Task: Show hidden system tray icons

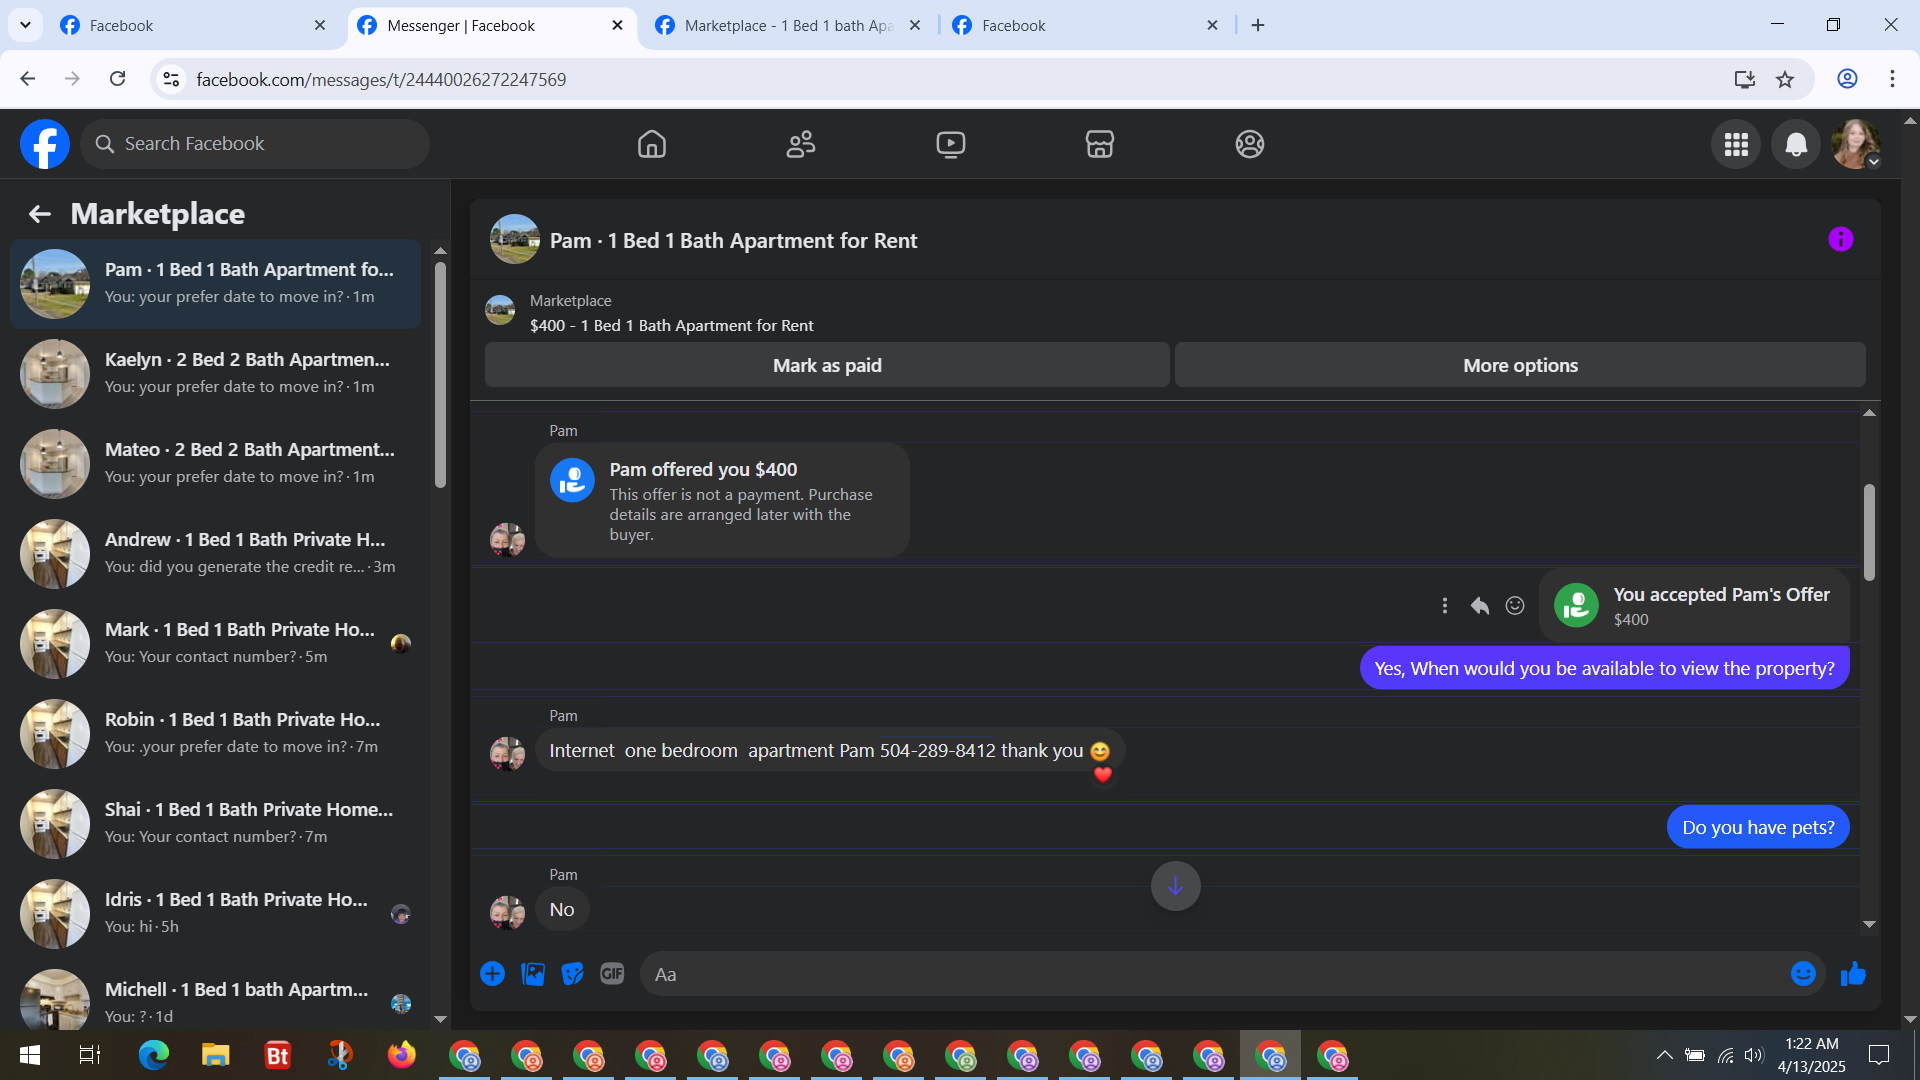Action: tap(1664, 1055)
